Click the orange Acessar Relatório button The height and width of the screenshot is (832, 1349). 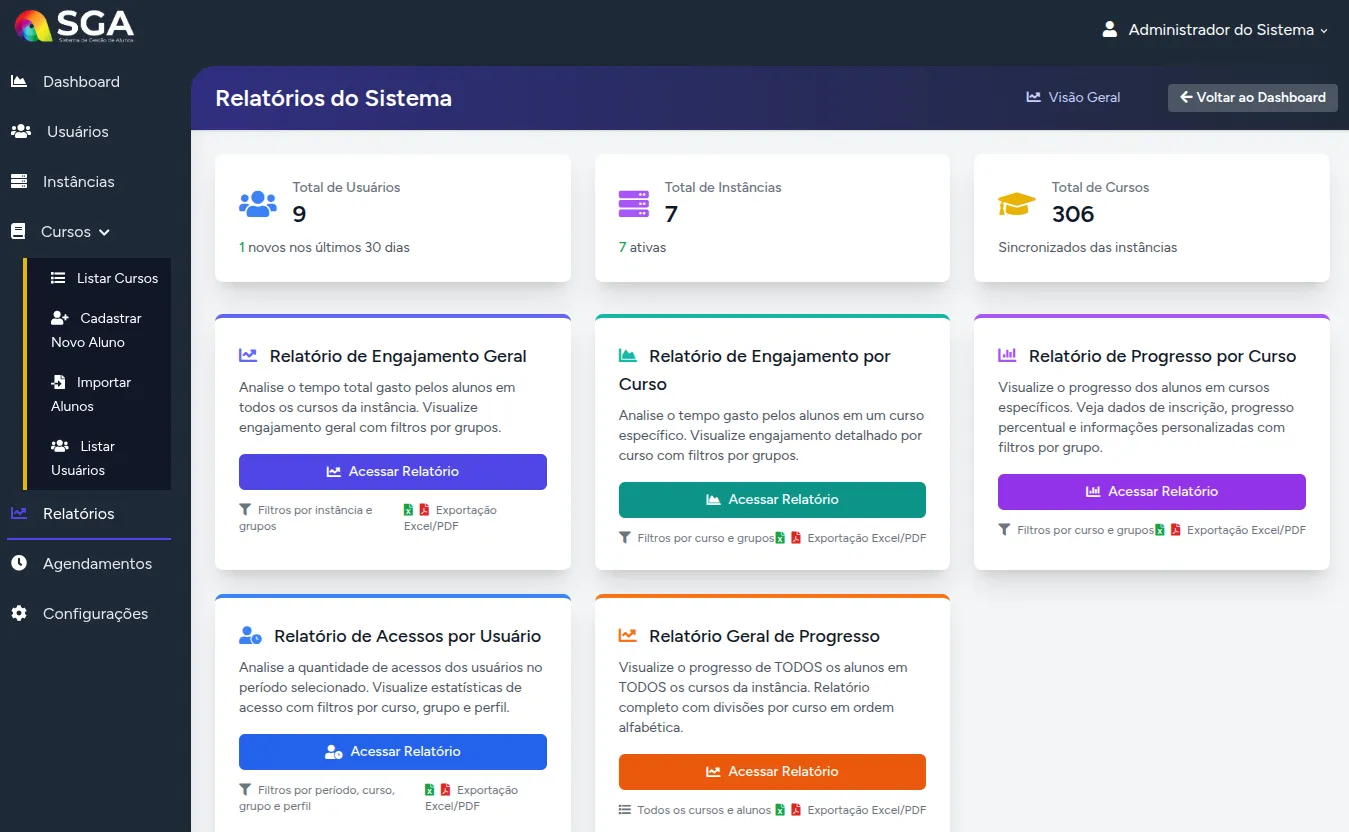tap(772, 771)
